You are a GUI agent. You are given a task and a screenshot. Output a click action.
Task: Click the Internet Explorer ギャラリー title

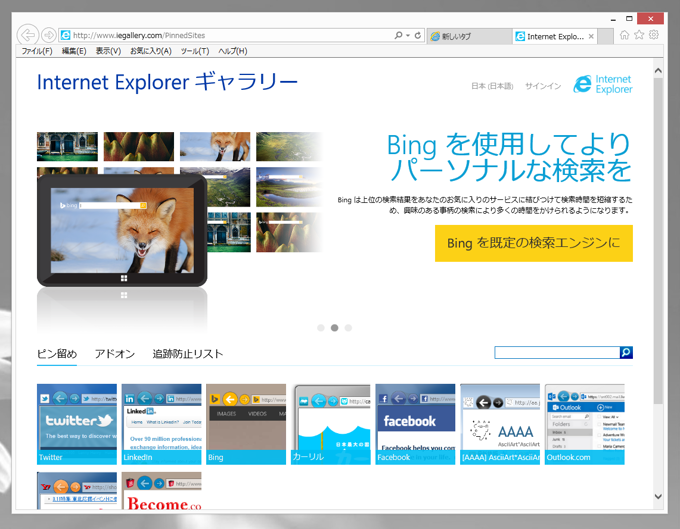coord(167,82)
